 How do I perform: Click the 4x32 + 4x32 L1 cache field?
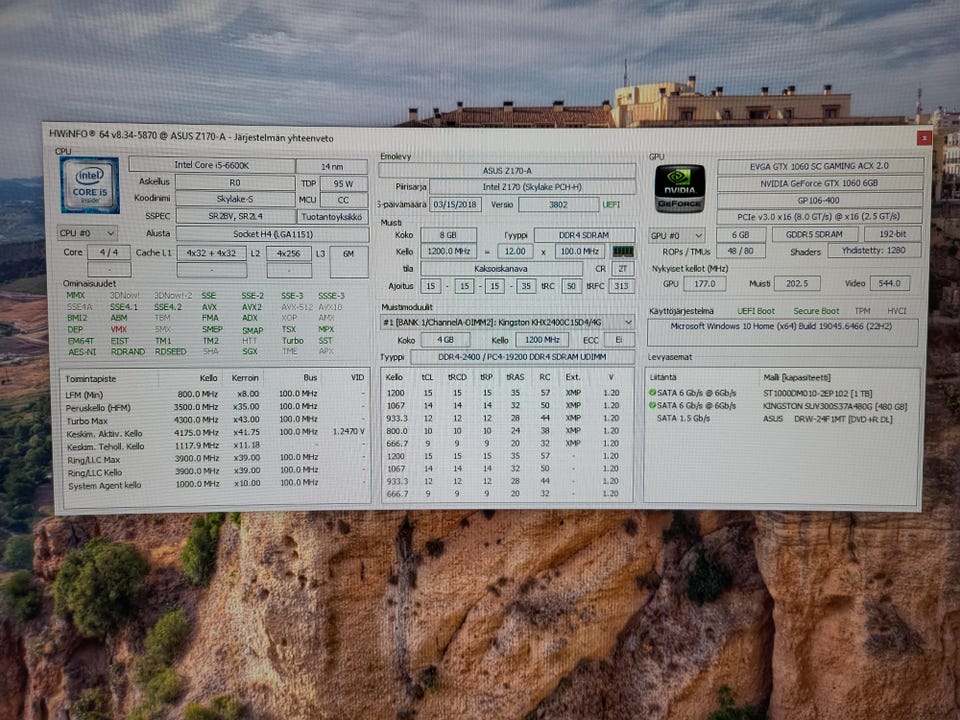tap(212, 253)
